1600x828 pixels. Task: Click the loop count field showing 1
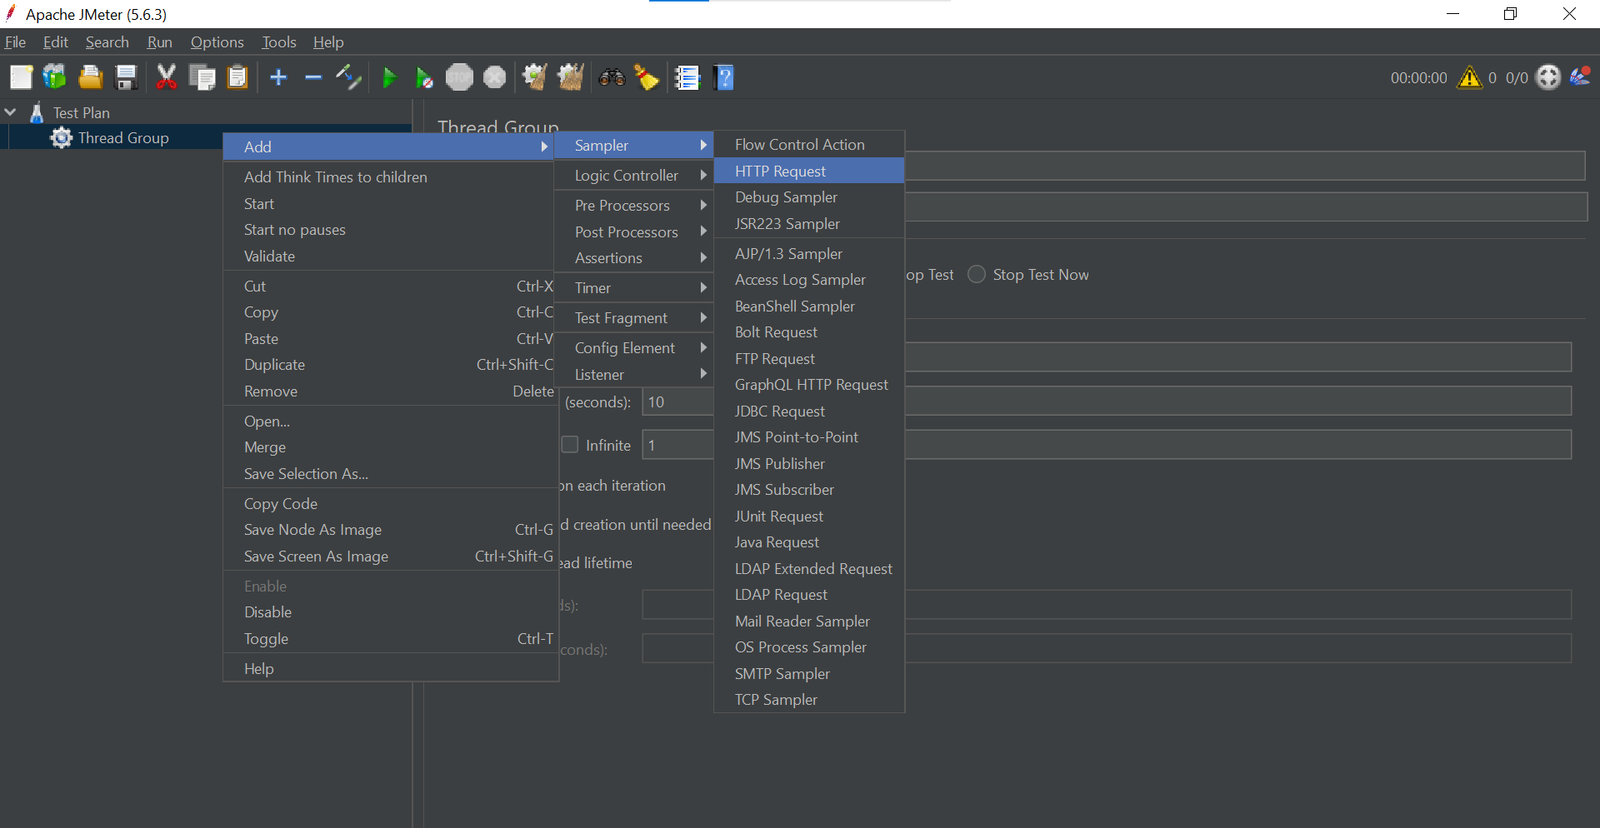(x=678, y=445)
